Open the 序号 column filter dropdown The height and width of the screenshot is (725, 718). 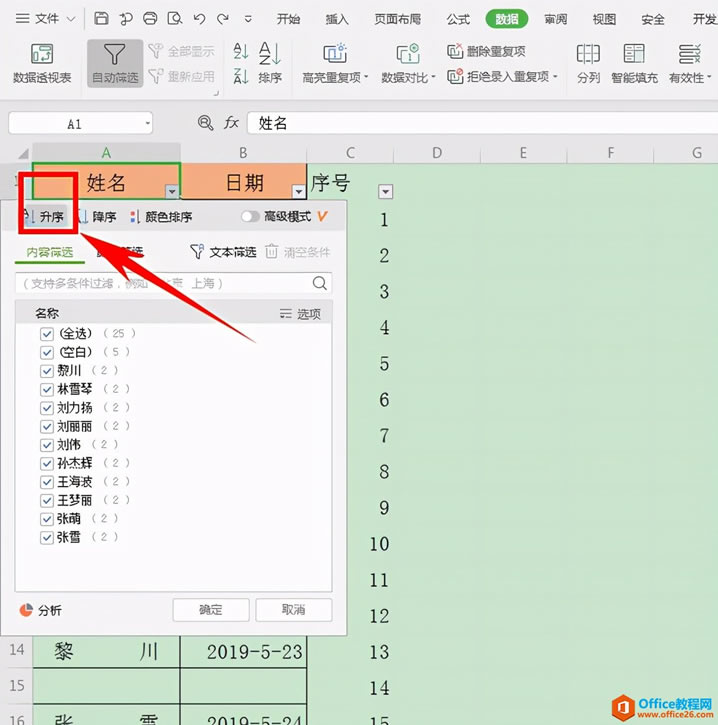(x=386, y=191)
